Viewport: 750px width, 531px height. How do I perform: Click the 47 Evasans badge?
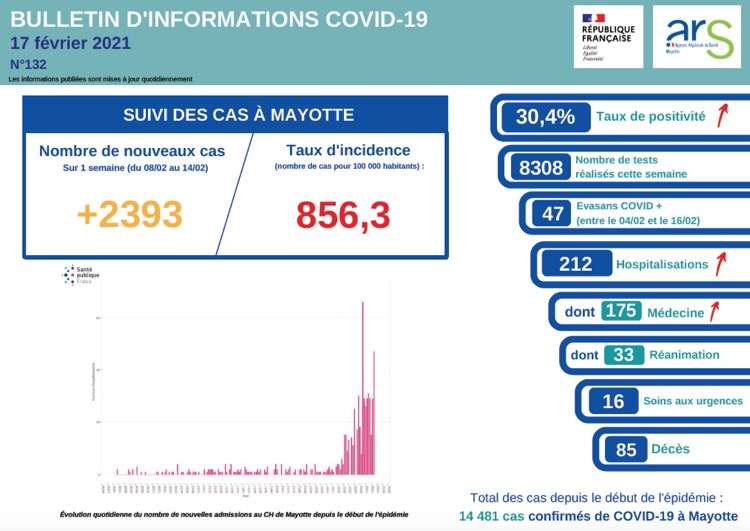click(x=551, y=213)
